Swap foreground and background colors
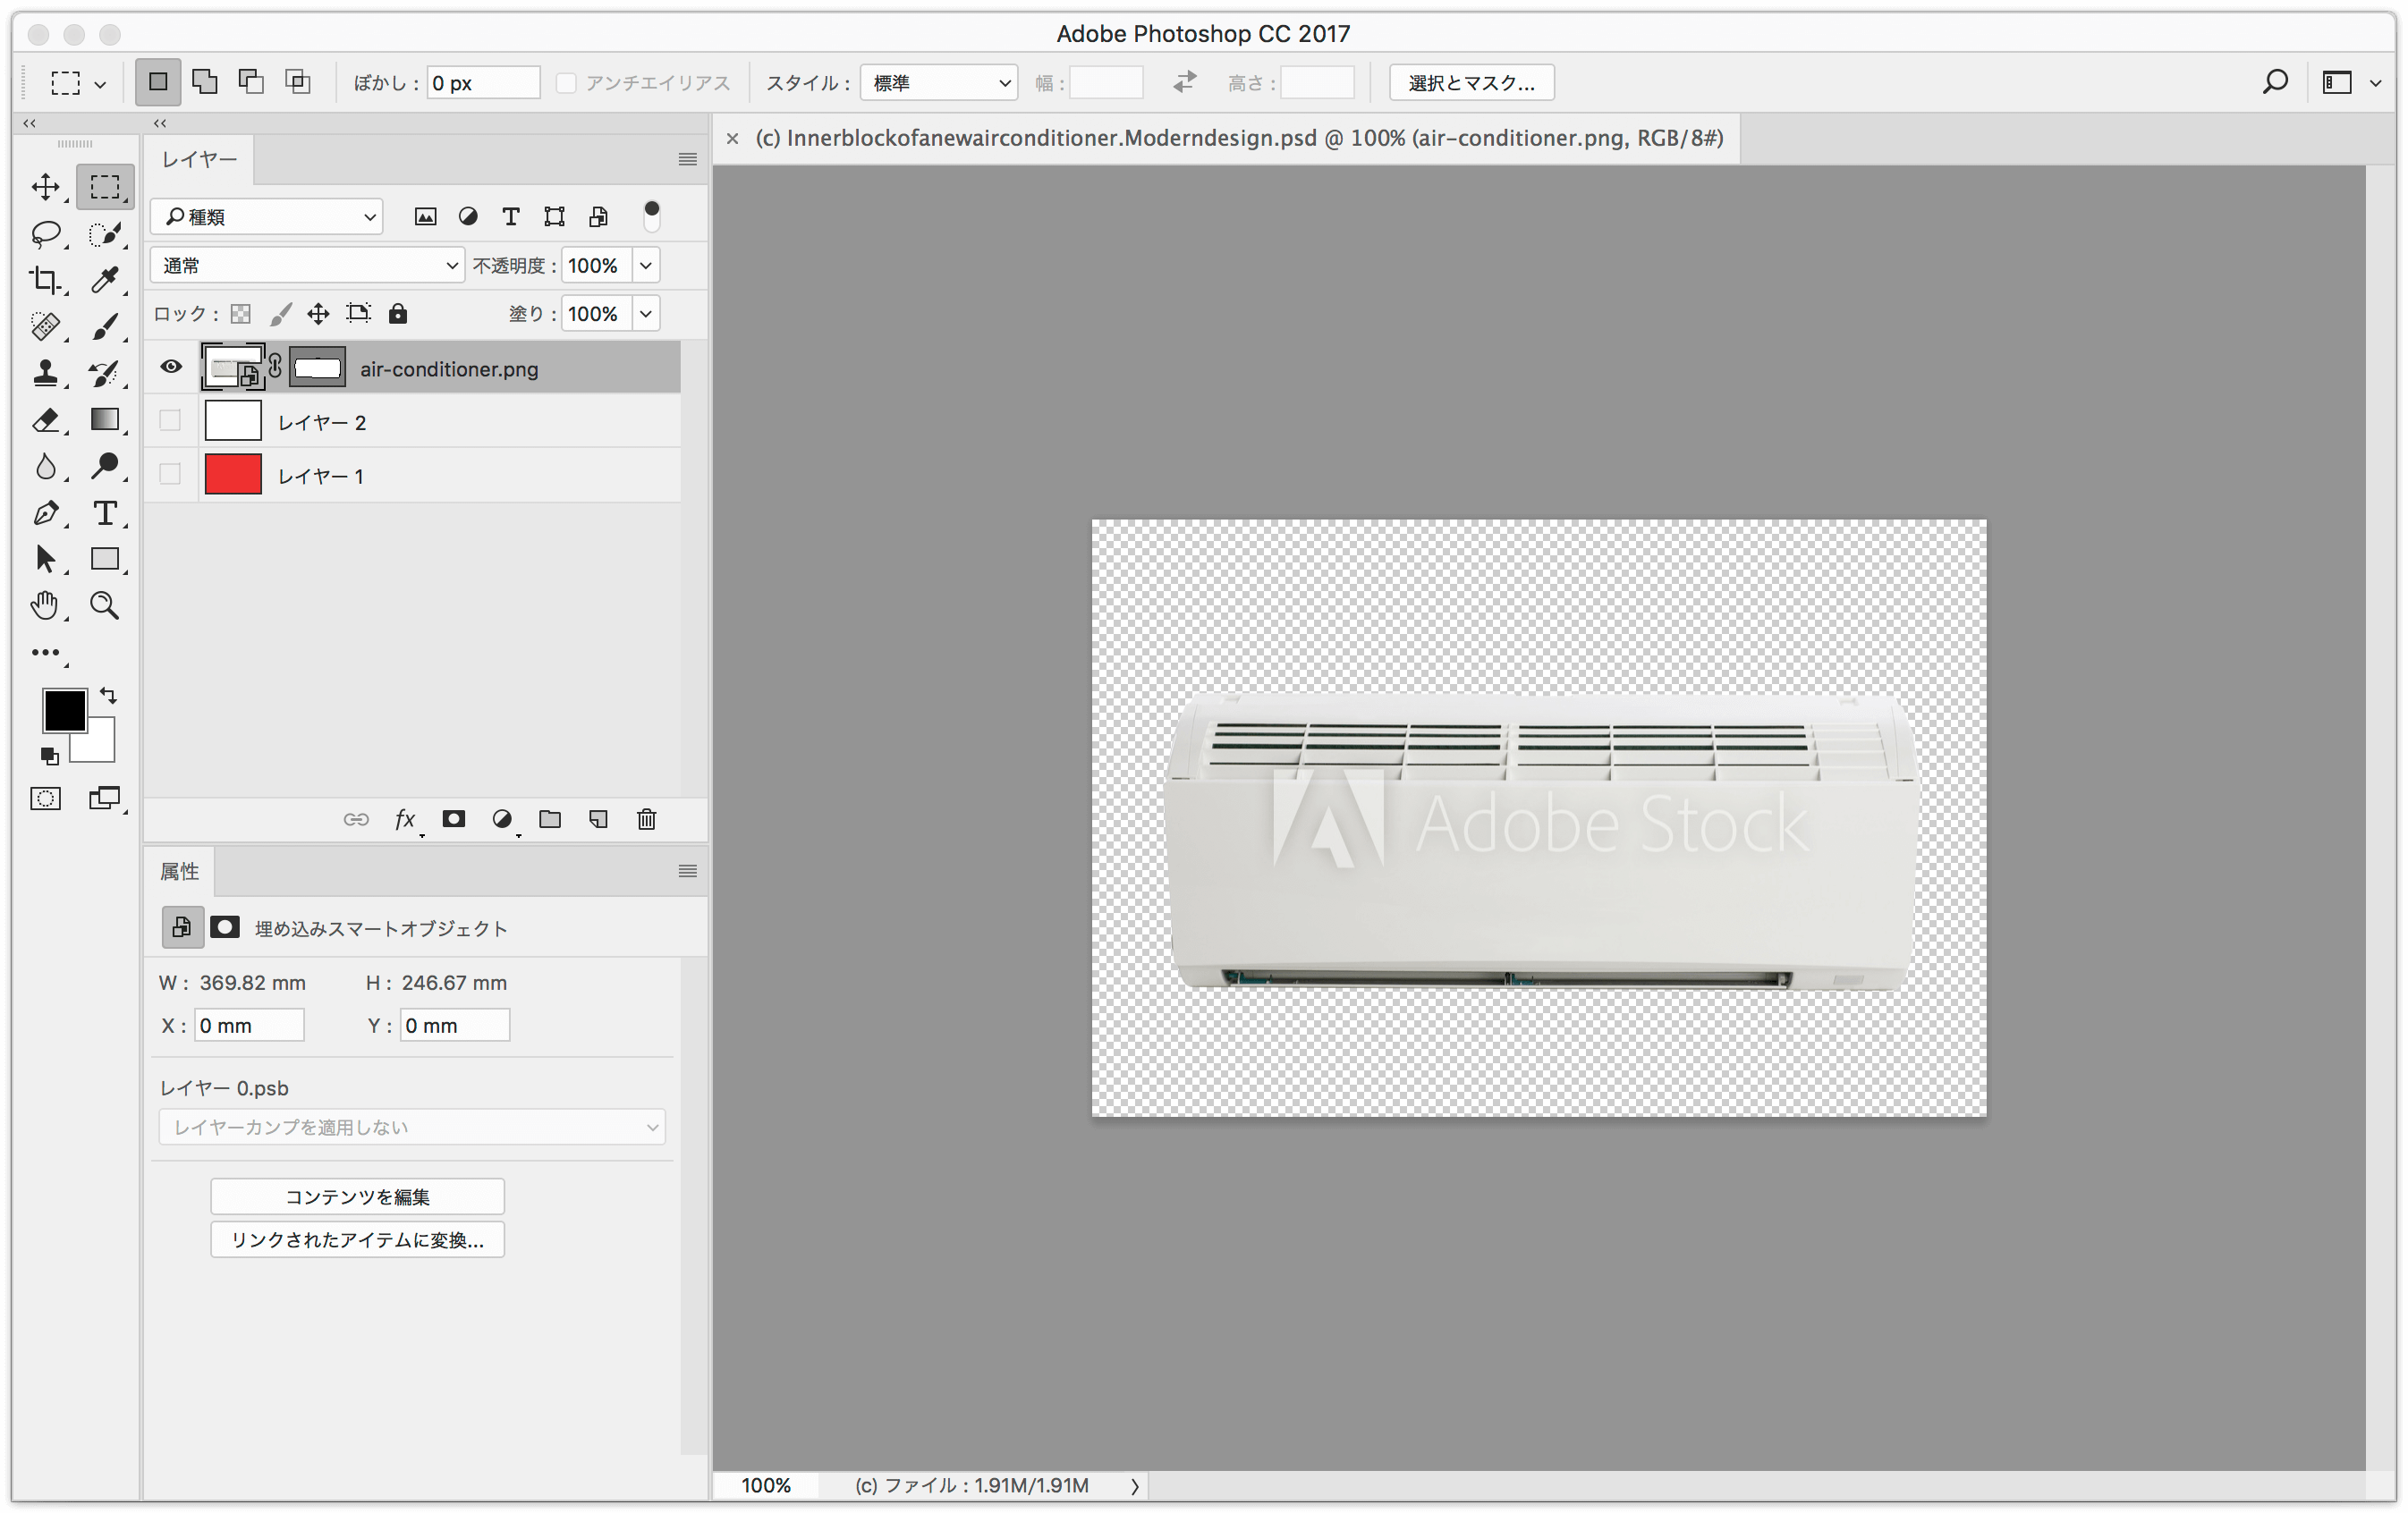The image size is (2408, 1513). click(108, 695)
